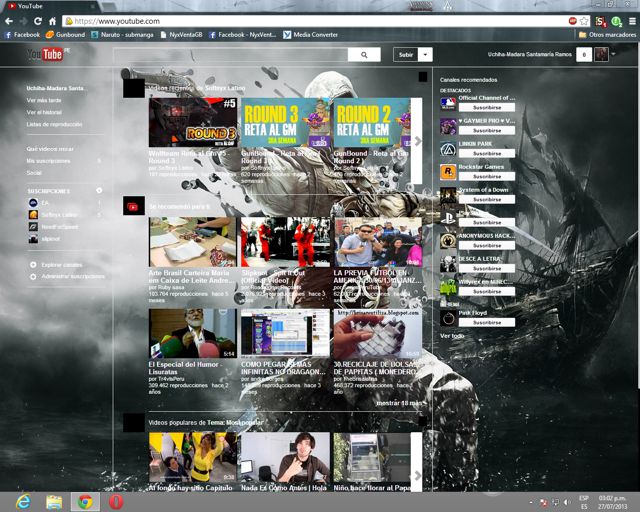Image resolution: width=640 pixels, height=512 pixels.
Task: Click the YouTube search field
Action: (x=231, y=55)
